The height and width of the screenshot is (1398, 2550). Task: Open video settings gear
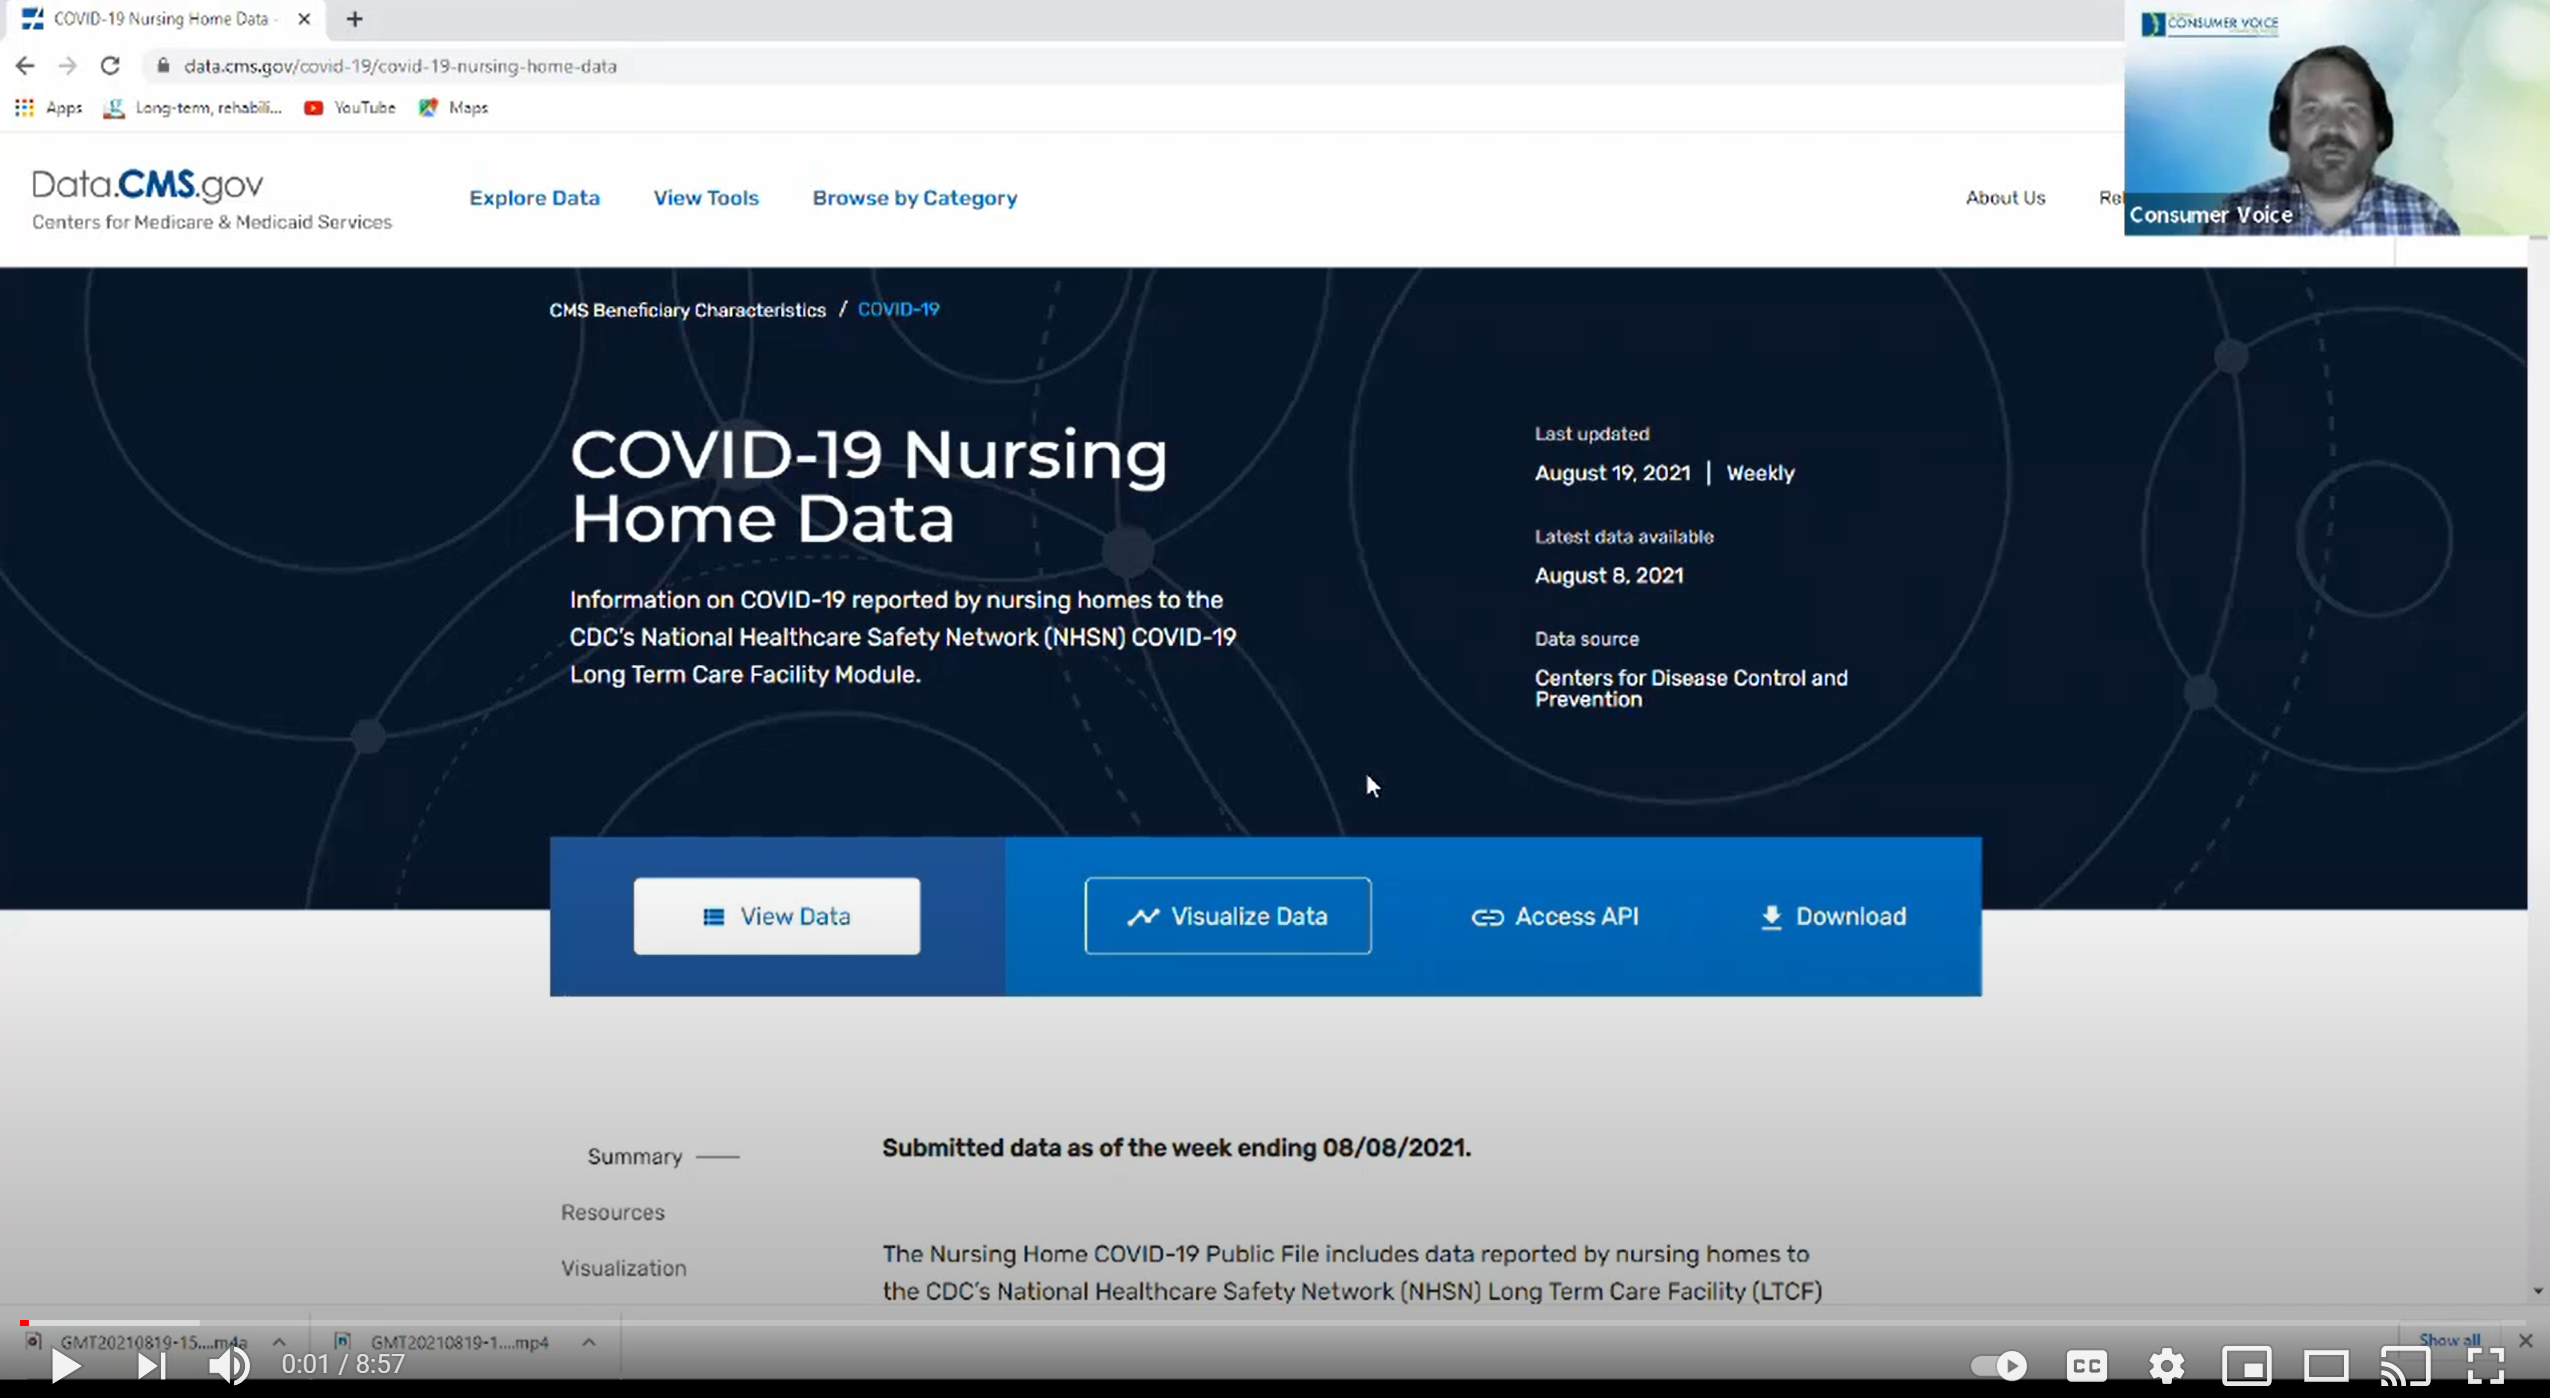(2166, 1365)
